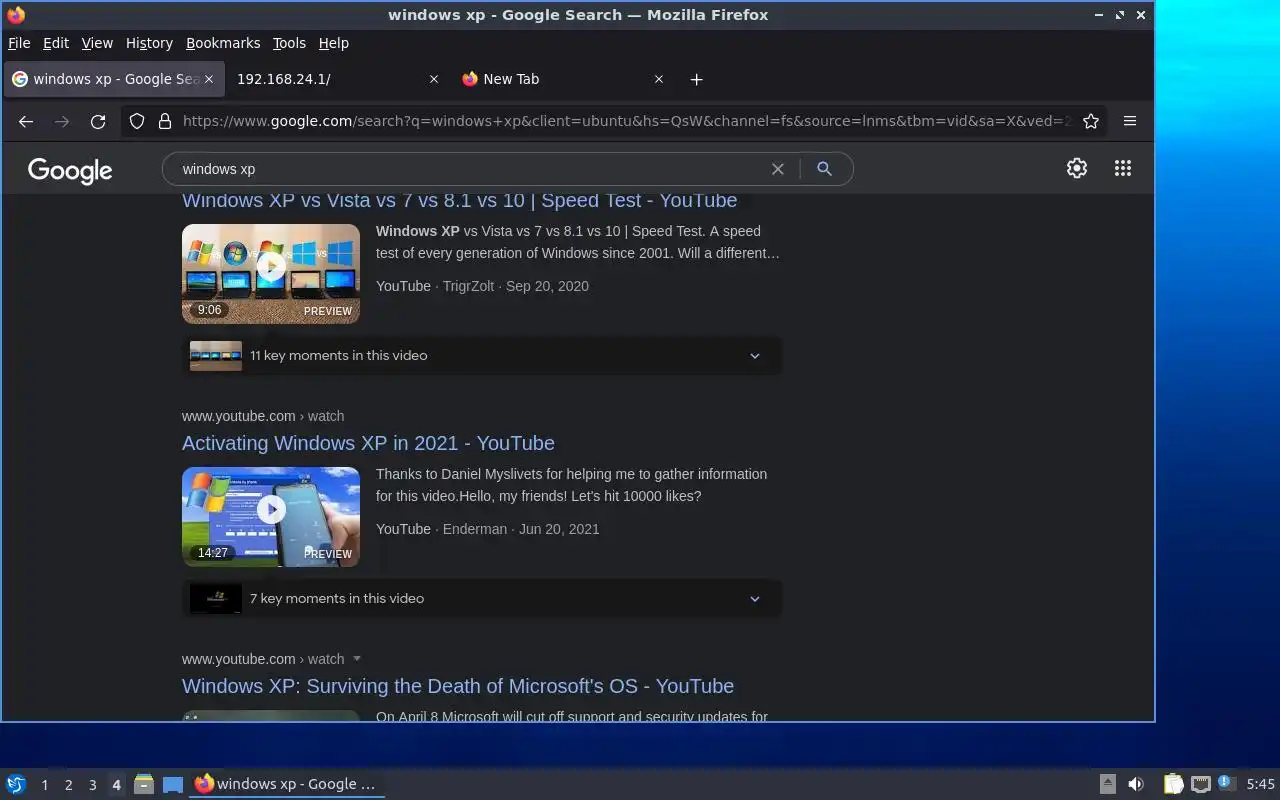
Task: Close the New Tab tab
Action: tap(658, 79)
